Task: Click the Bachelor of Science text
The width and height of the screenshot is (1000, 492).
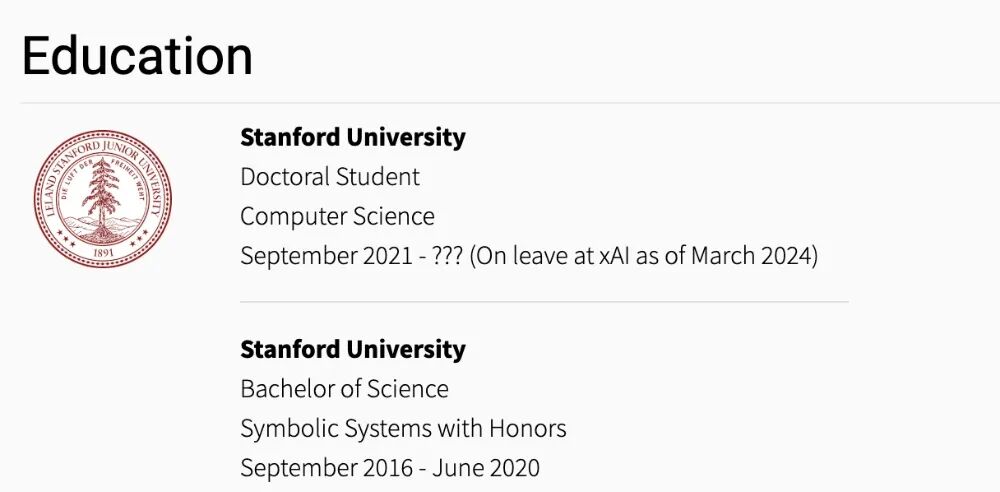Action: tap(344, 389)
